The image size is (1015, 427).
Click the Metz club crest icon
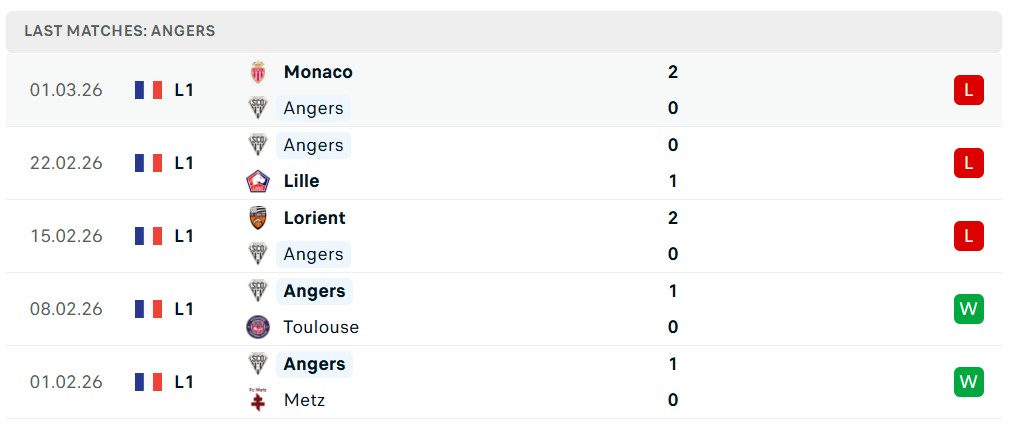click(258, 400)
